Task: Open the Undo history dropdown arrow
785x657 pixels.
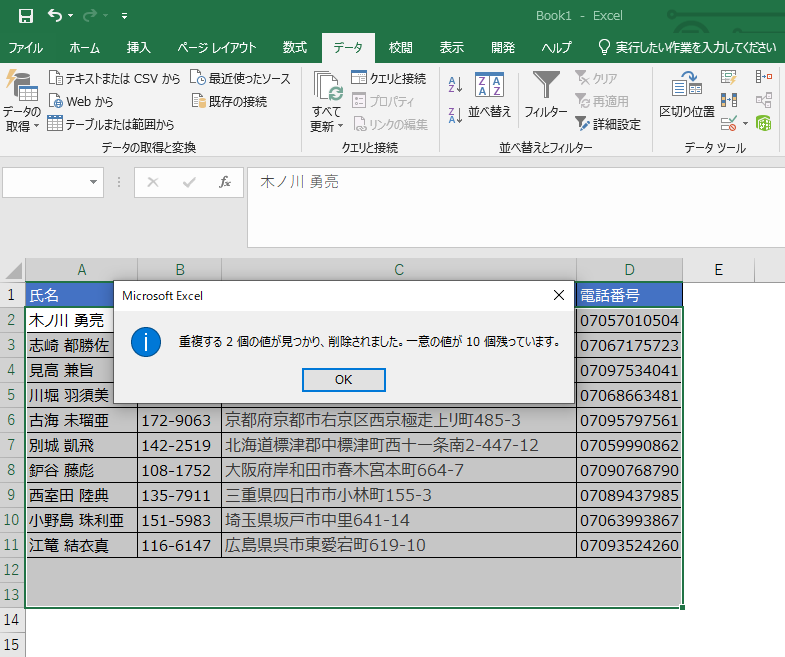Action: point(70,16)
